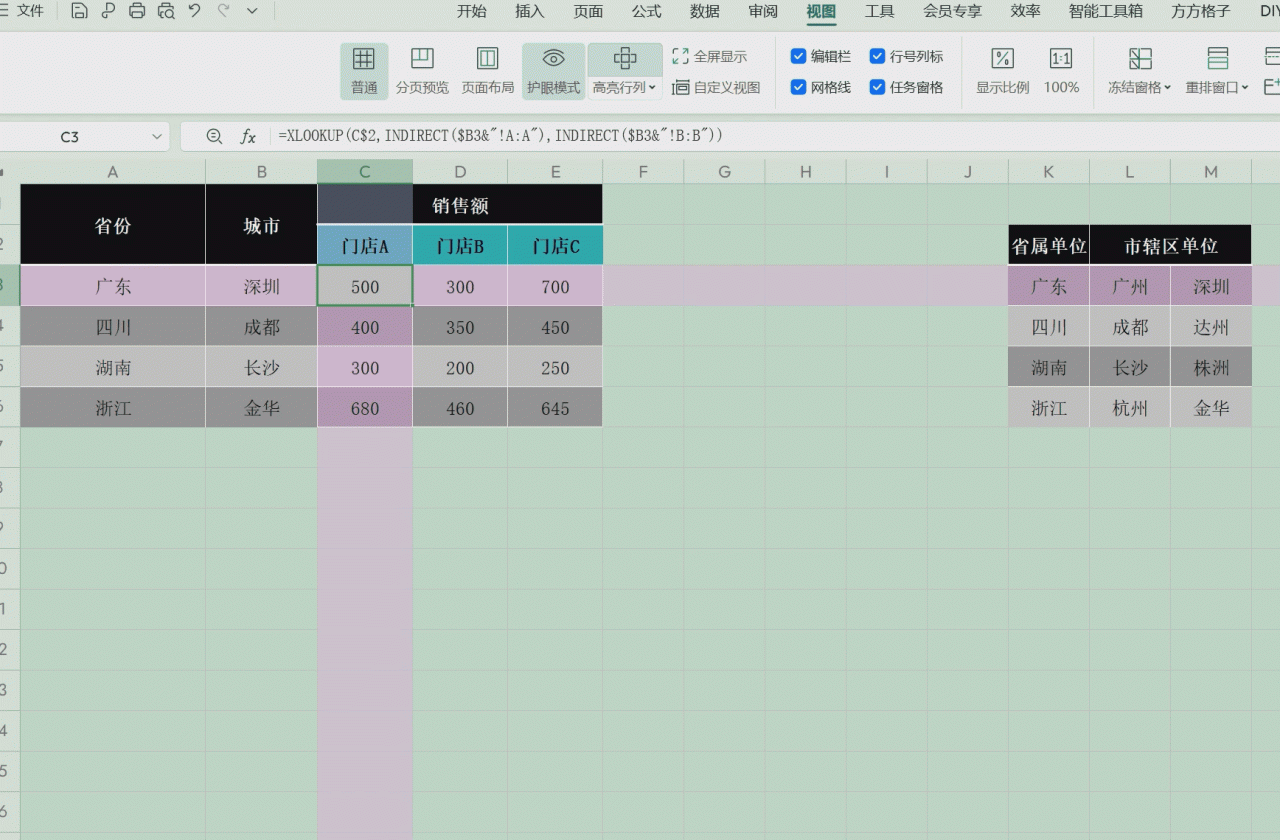The image size is (1280, 840).
Task: Set zoom to 100% via 1:1 icon
Action: pyautogui.click(x=1061, y=70)
